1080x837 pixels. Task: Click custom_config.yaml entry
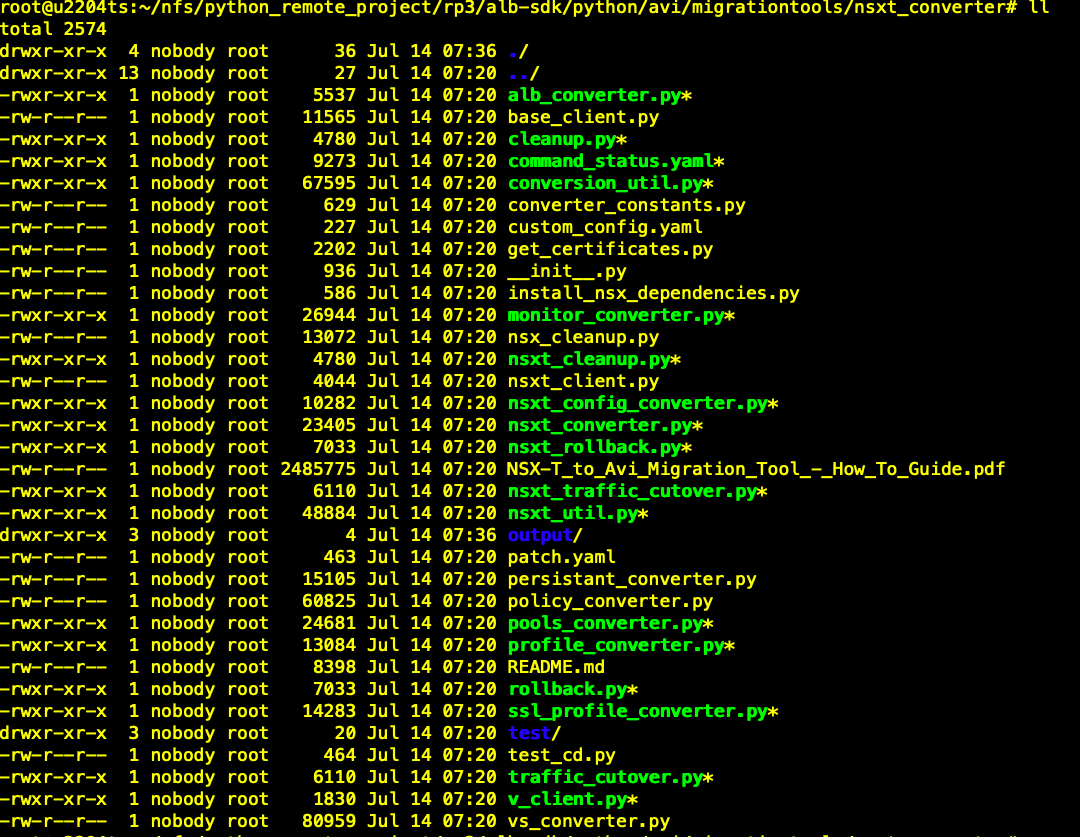pos(605,227)
